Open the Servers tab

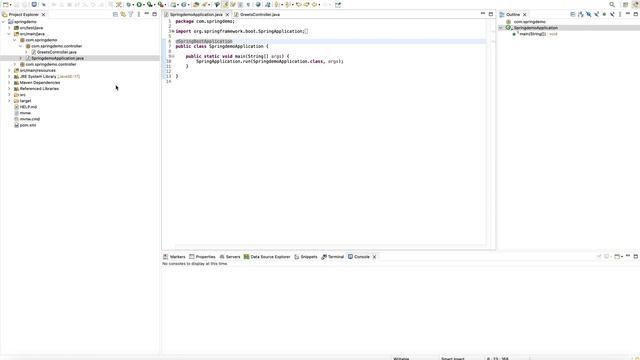point(230,257)
